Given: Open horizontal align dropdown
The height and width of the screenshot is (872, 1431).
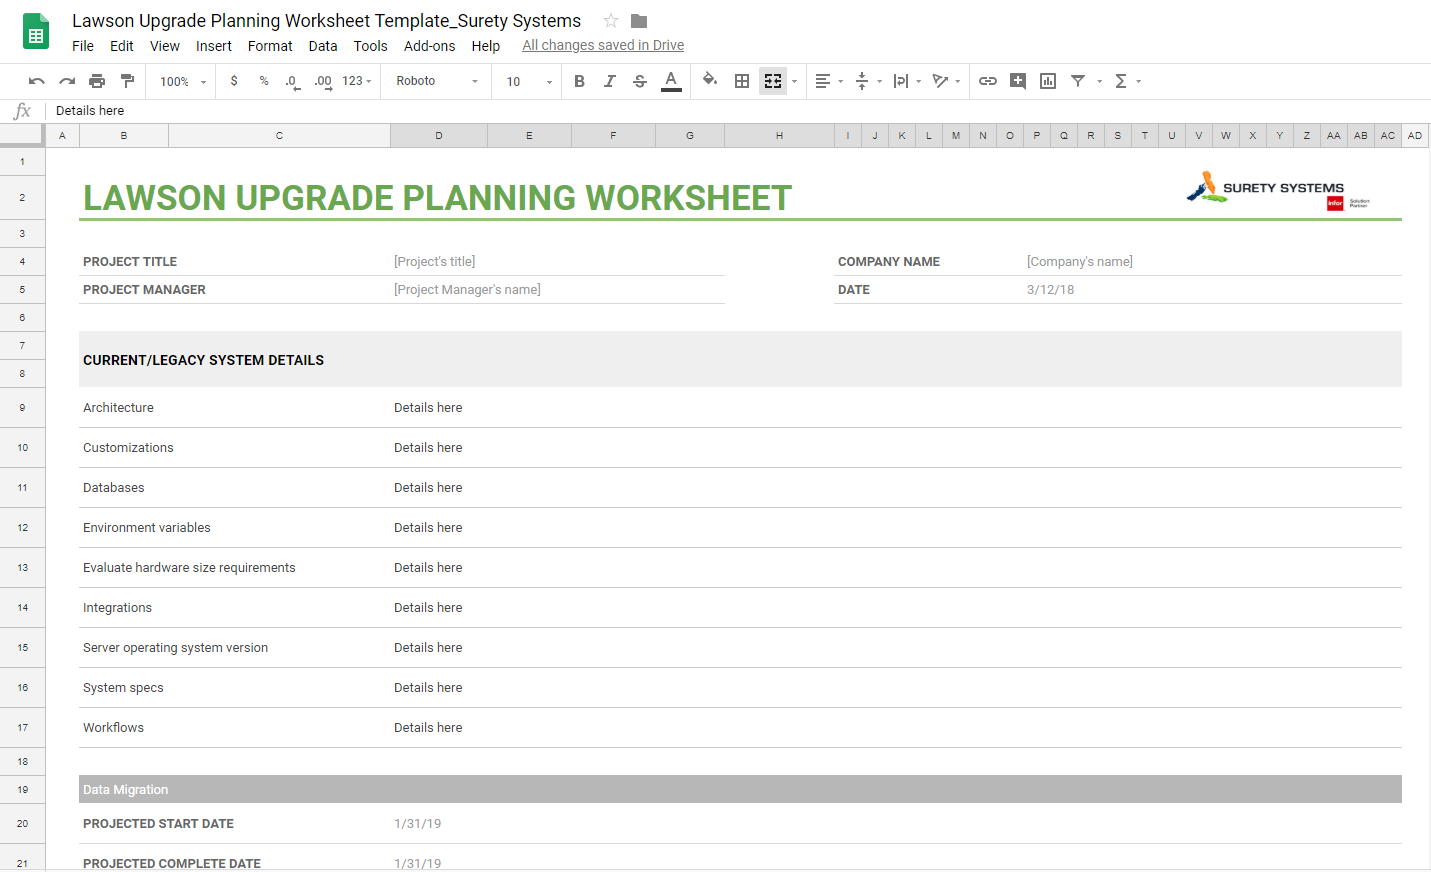Looking at the screenshot, I should [x=829, y=81].
